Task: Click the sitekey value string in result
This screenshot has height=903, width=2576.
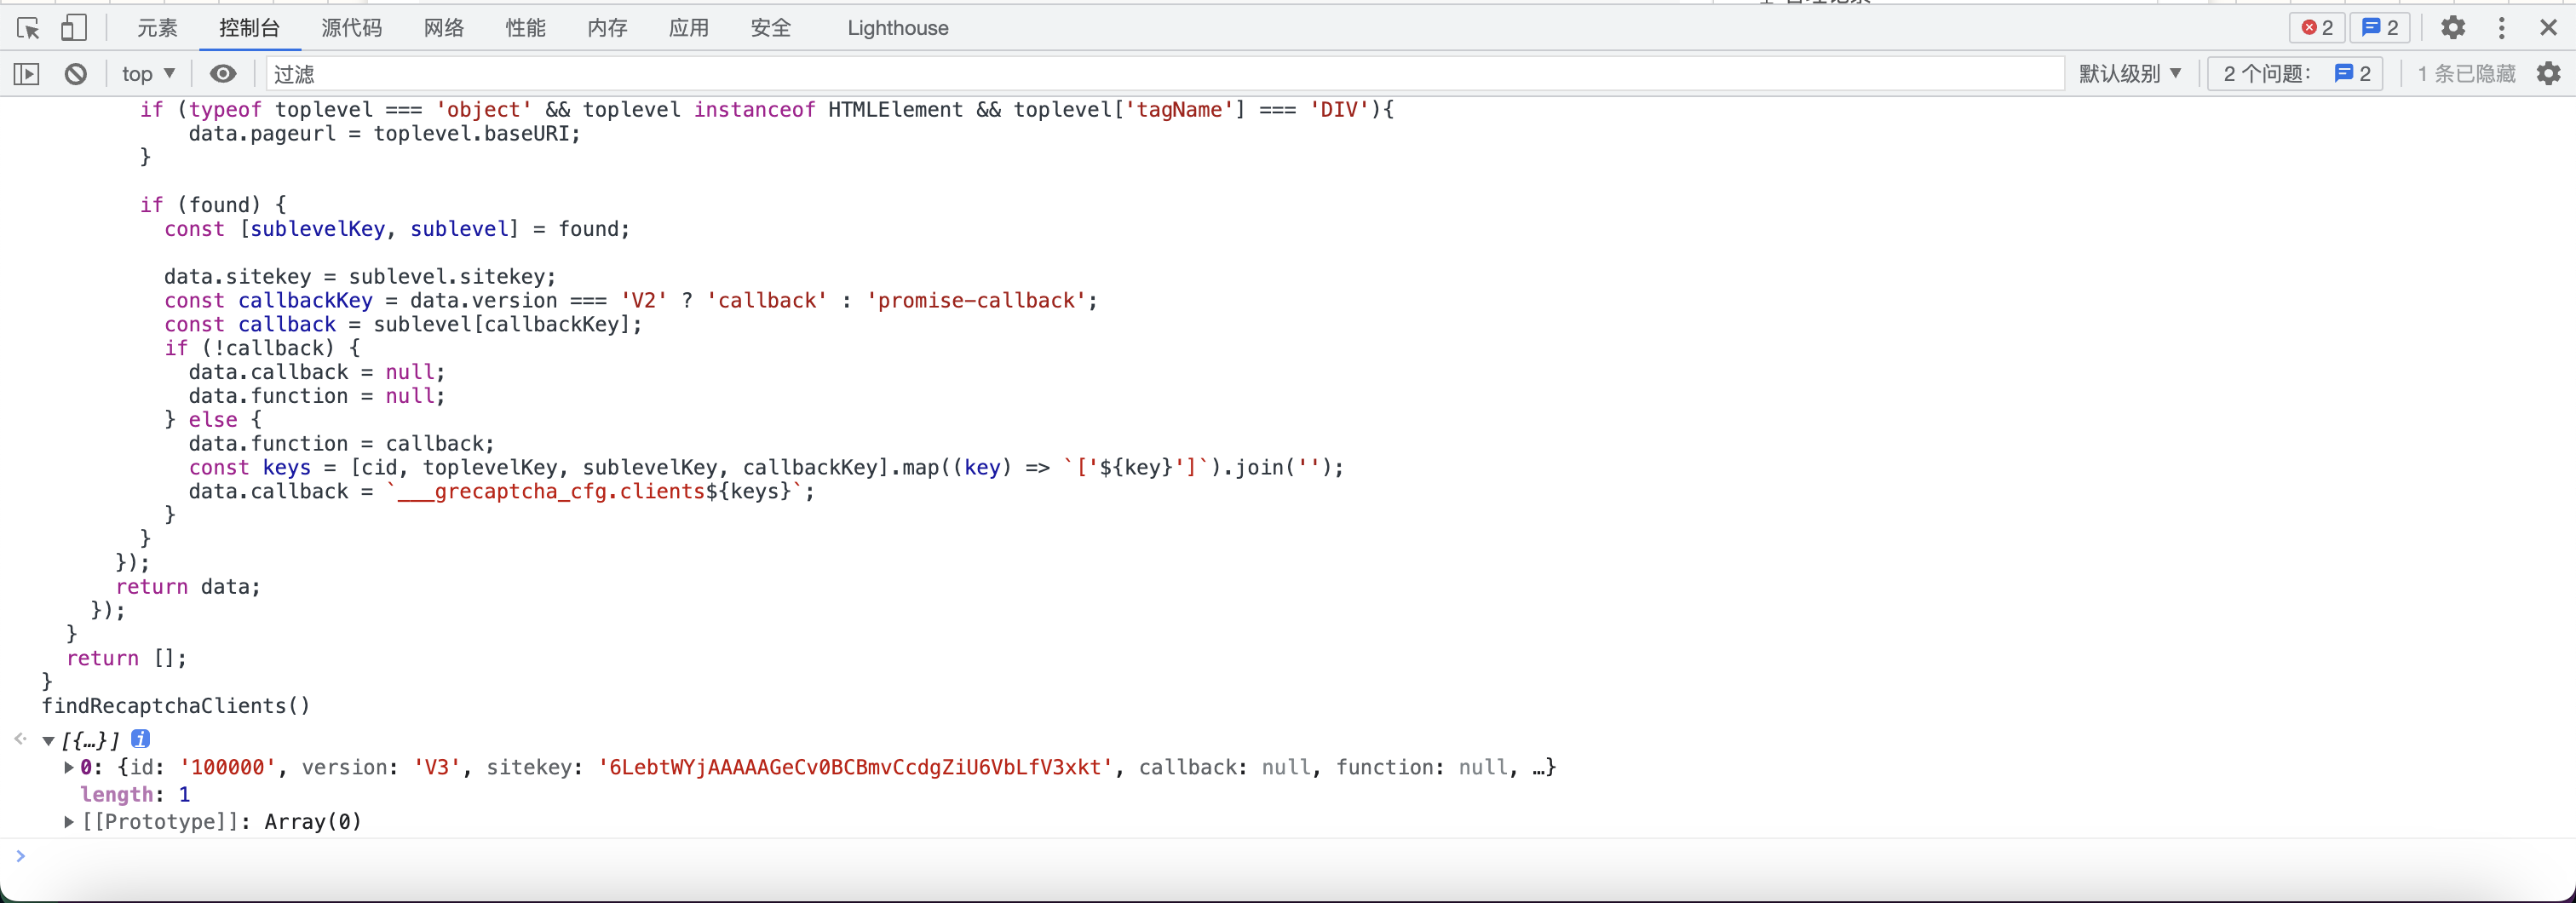Action: [855, 768]
